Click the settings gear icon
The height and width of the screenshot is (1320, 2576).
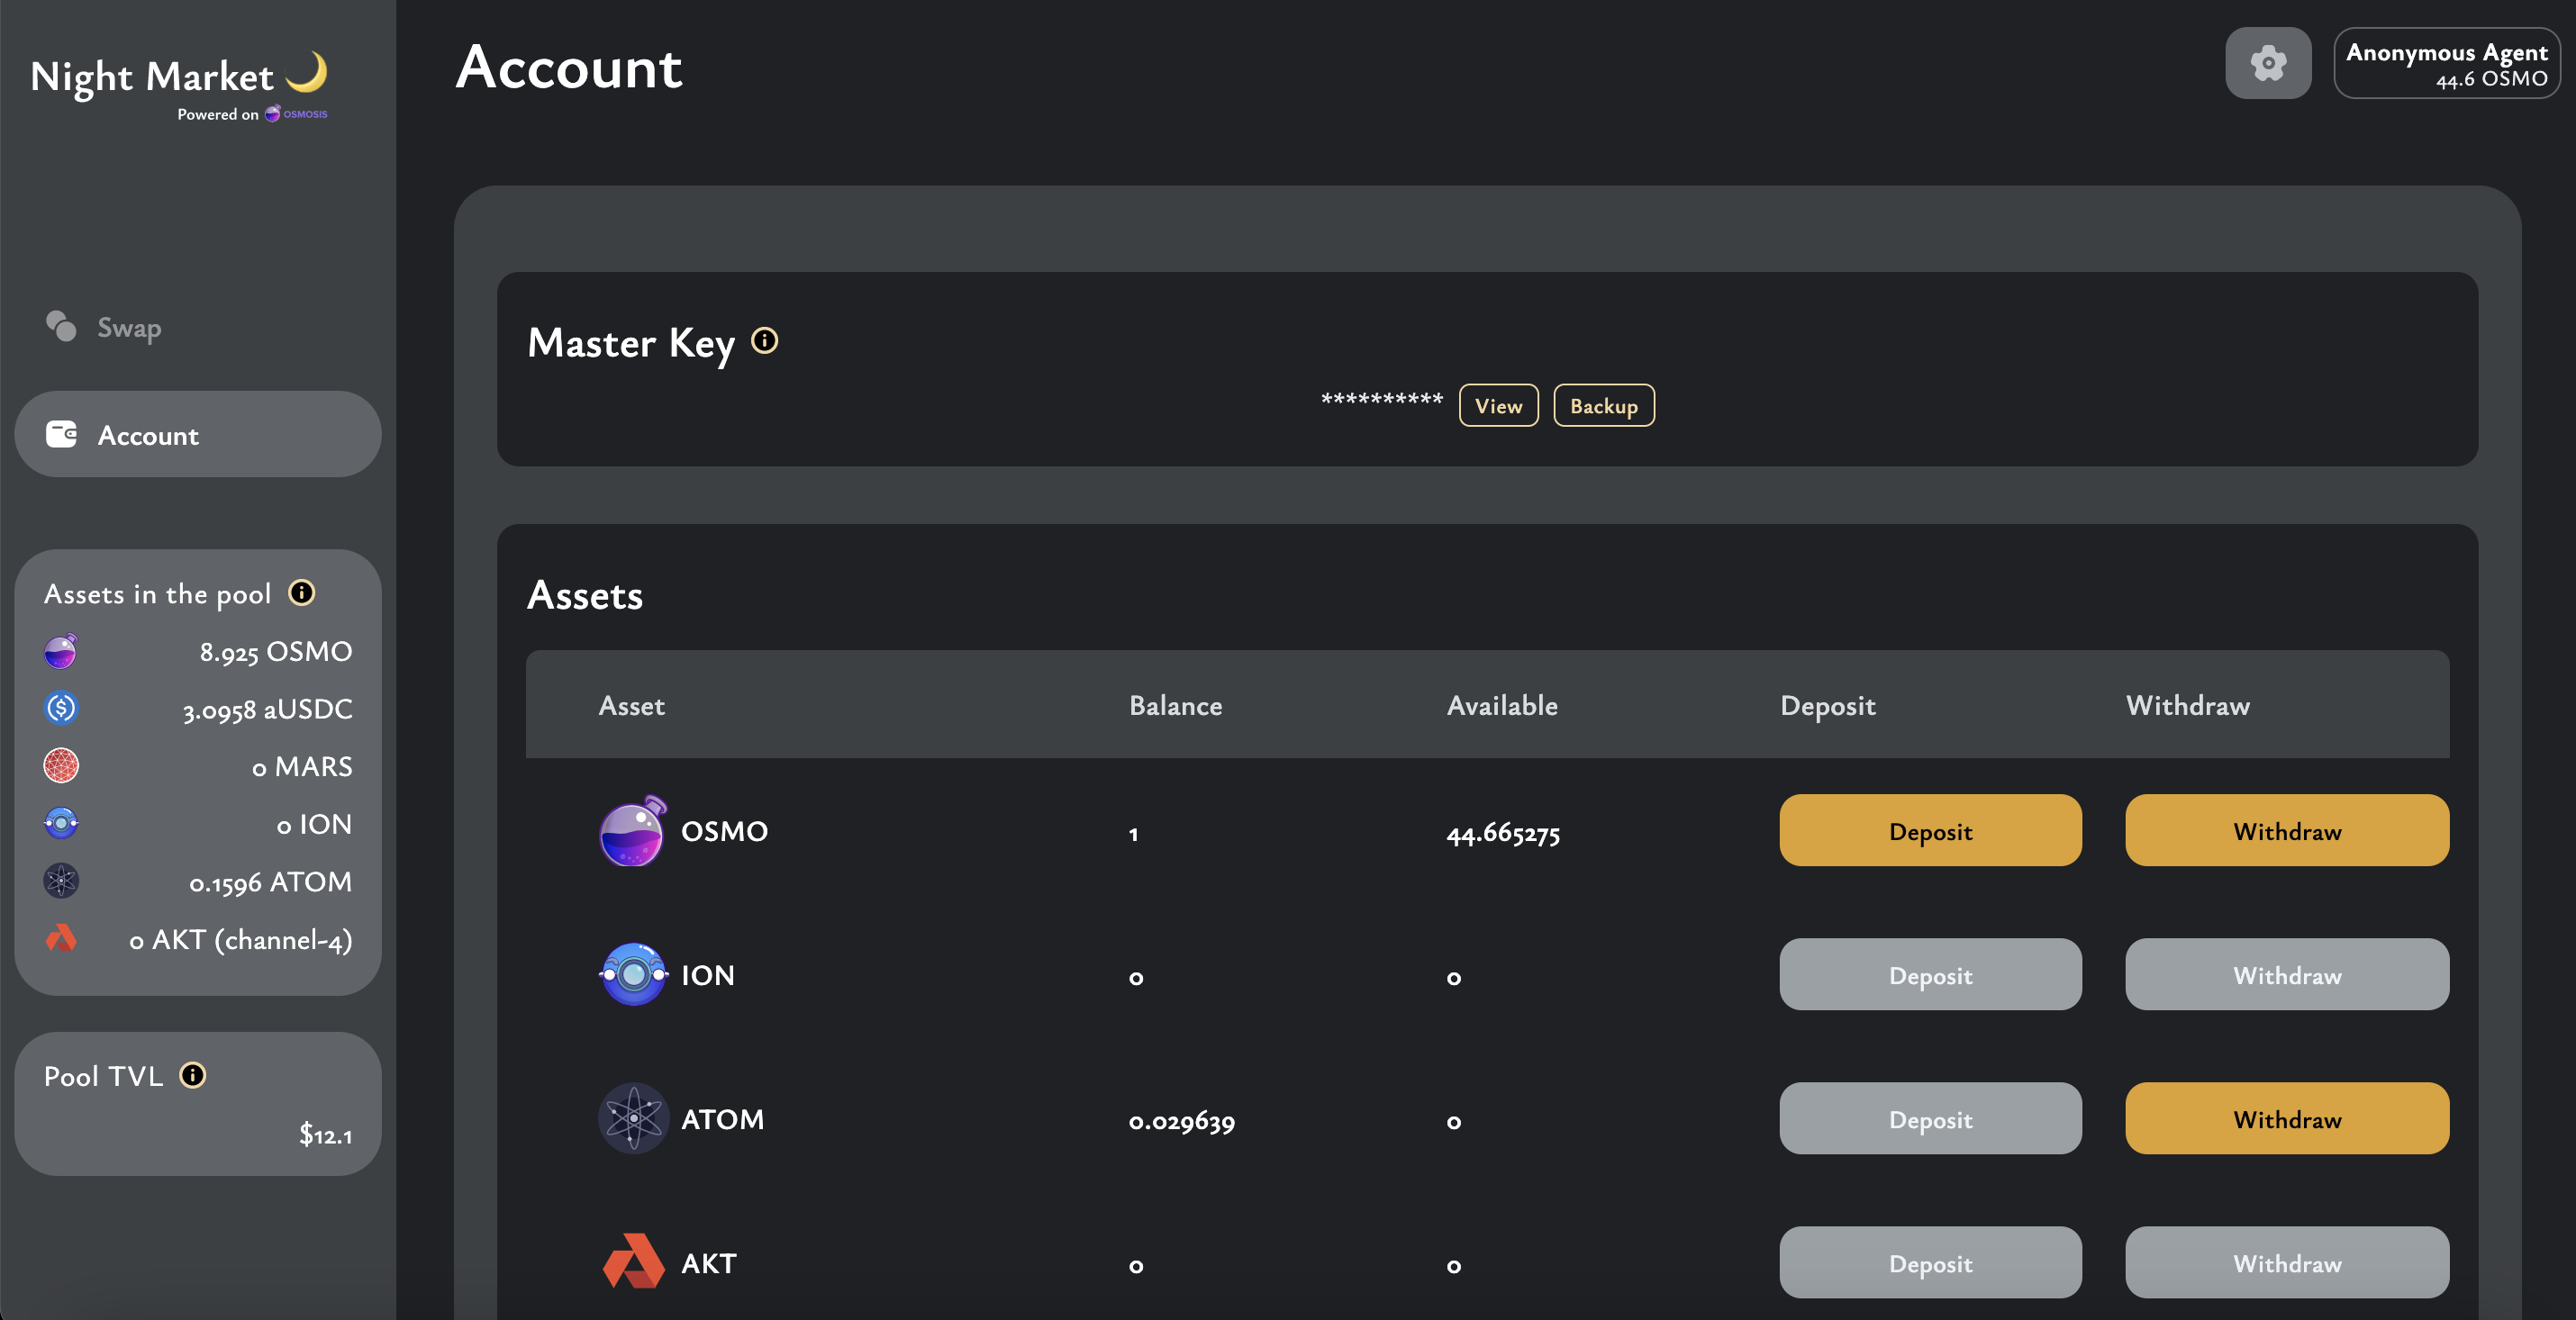pyautogui.click(x=2267, y=63)
